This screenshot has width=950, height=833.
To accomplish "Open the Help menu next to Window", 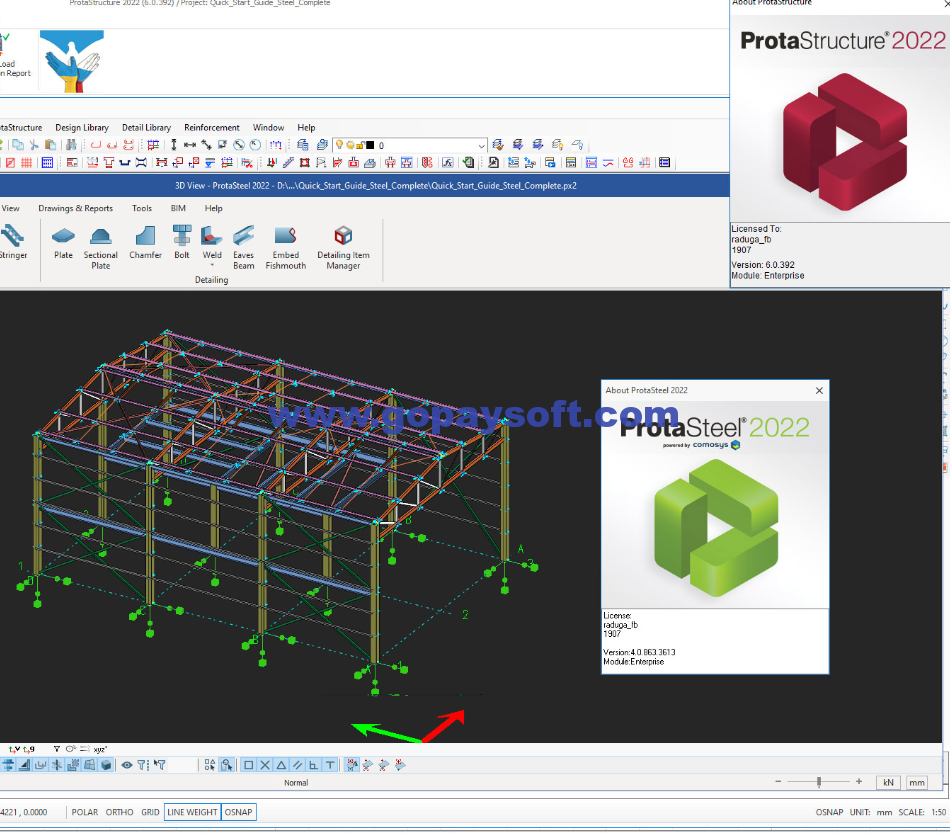I will (306, 128).
